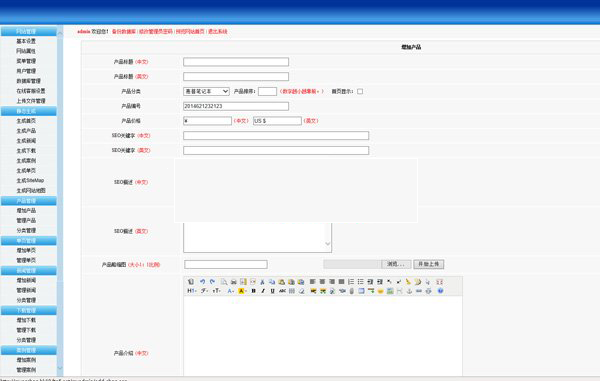Open the H1 heading dropdown in editor

point(192,291)
